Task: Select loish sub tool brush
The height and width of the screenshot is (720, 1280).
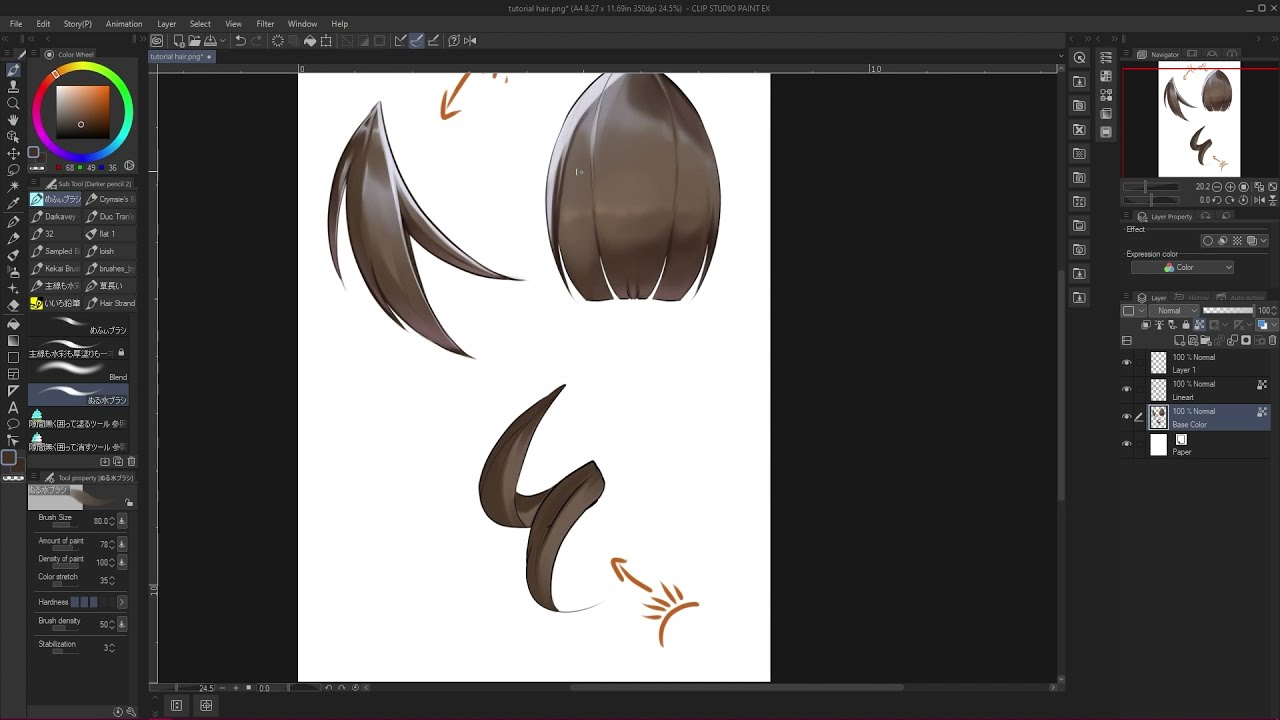Action: 109,251
